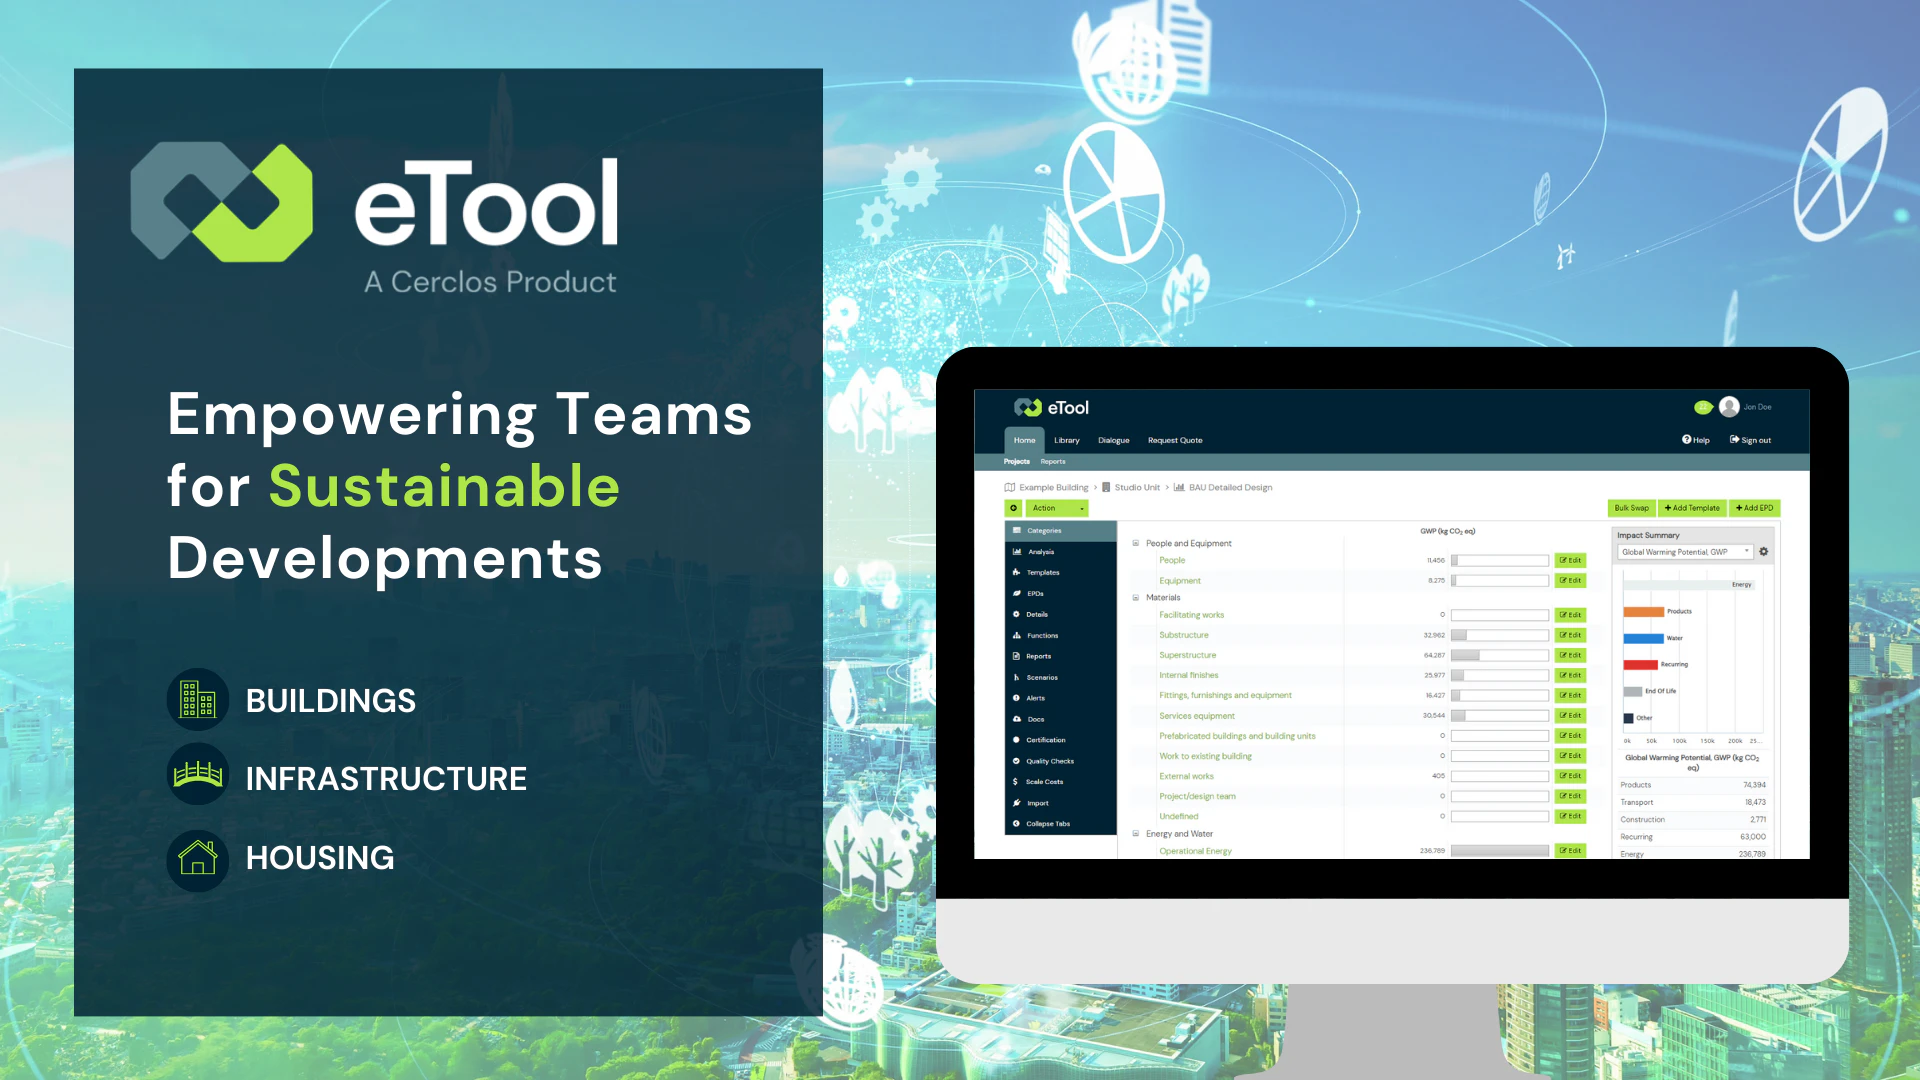1920x1080 pixels.
Task: Open the Import tool in the sidebar
Action: pos(1016,802)
